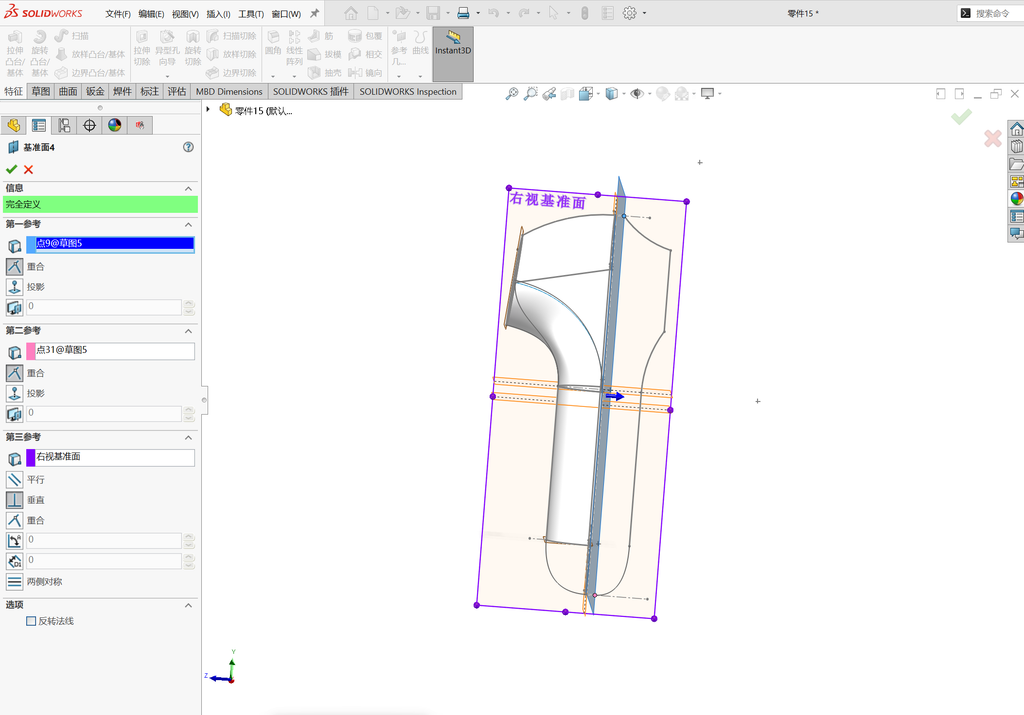This screenshot has width=1024, height=715.
Task: Select 重合 option under 第二参考
Action: coord(14,373)
